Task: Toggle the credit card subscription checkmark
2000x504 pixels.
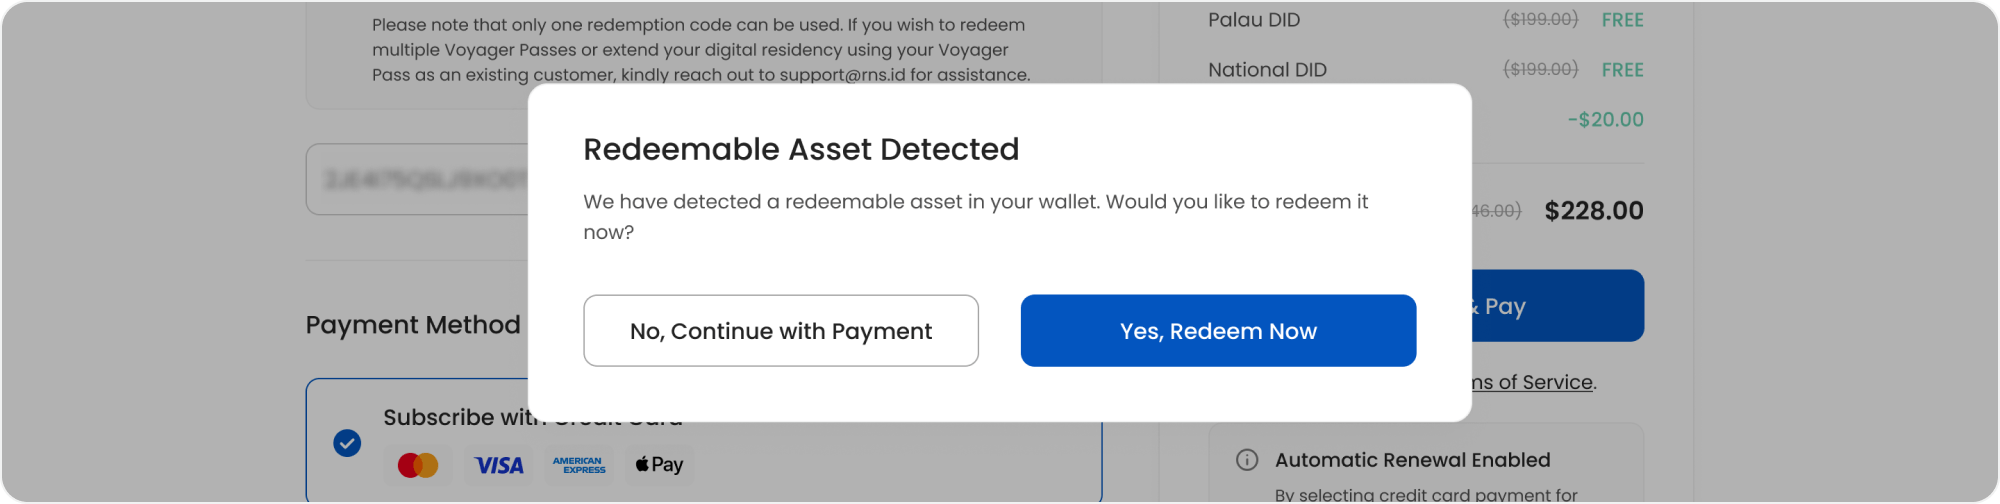Action: 347,442
